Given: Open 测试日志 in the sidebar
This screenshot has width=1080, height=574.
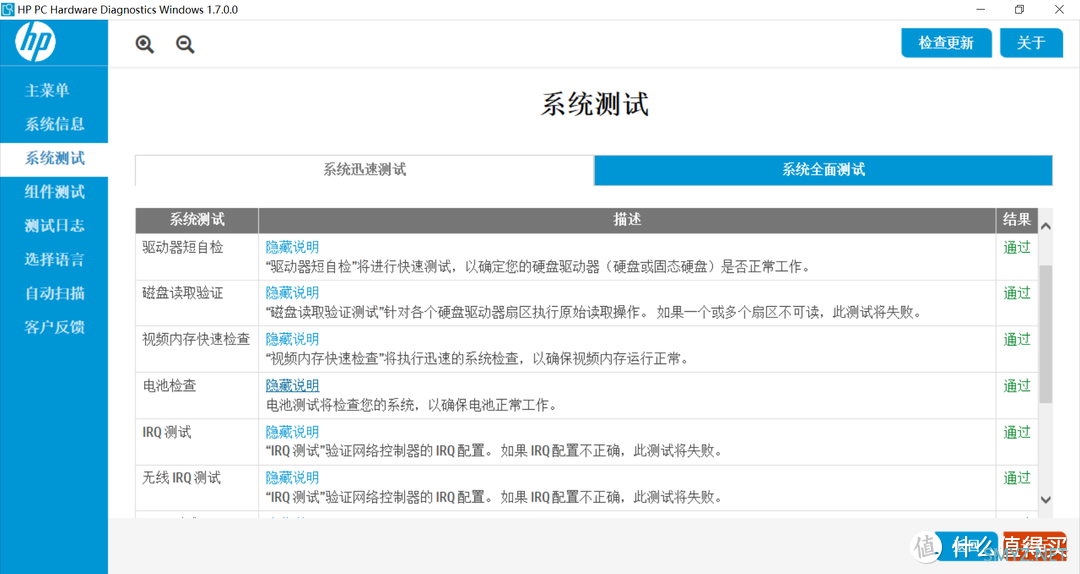Looking at the screenshot, I should click(54, 225).
